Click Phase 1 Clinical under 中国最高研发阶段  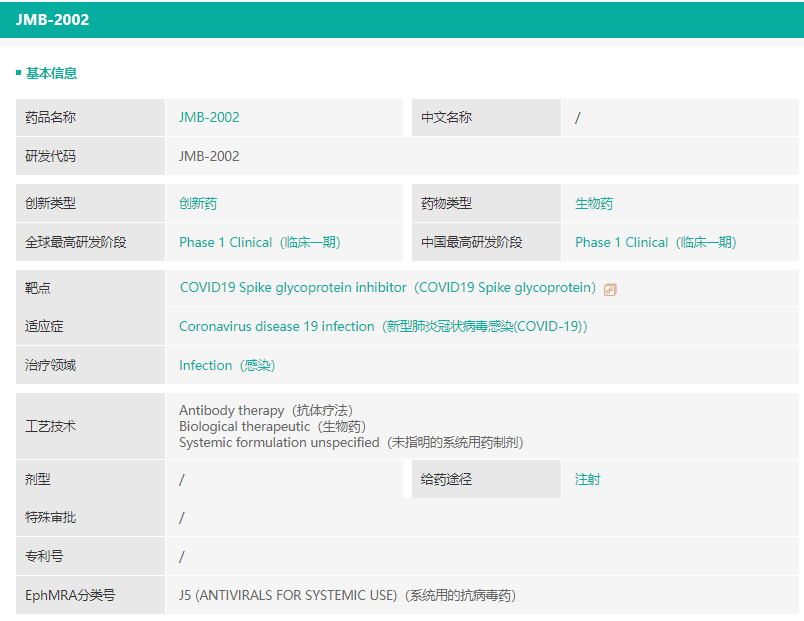(x=655, y=242)
